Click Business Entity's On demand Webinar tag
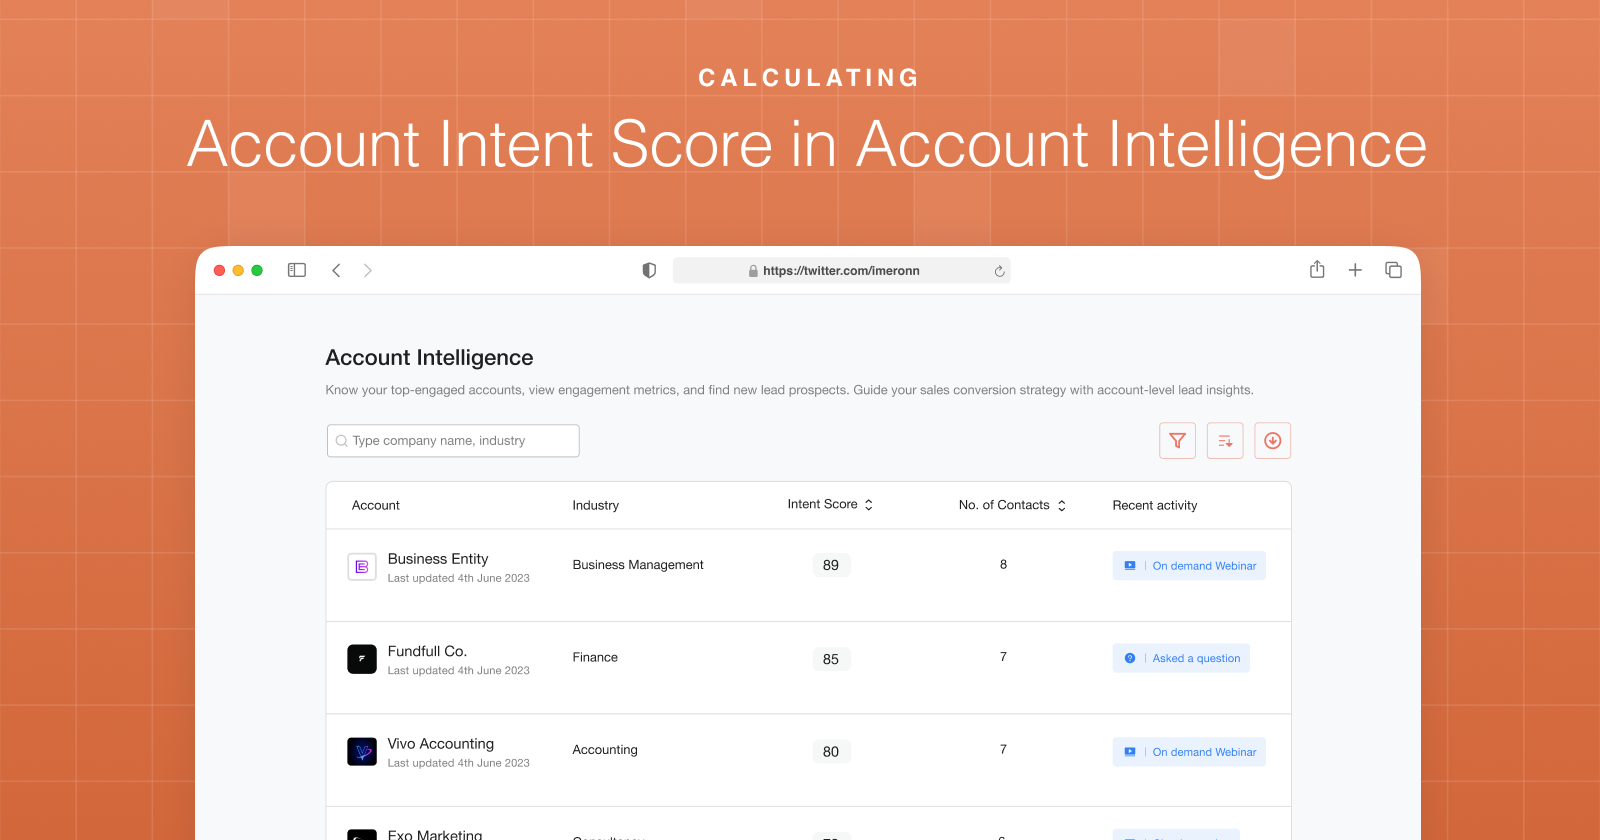 (x=1189, y=566)
